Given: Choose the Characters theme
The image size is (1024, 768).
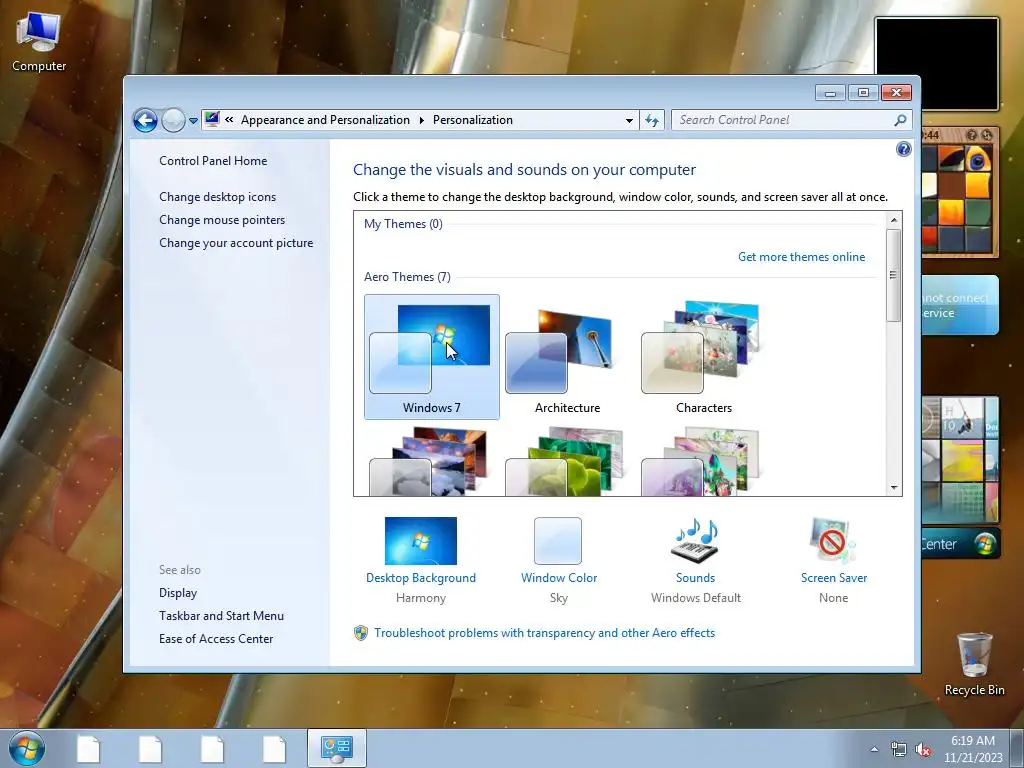Looking at the screenshot, I should pyautogui.click(x=703, y=357).
